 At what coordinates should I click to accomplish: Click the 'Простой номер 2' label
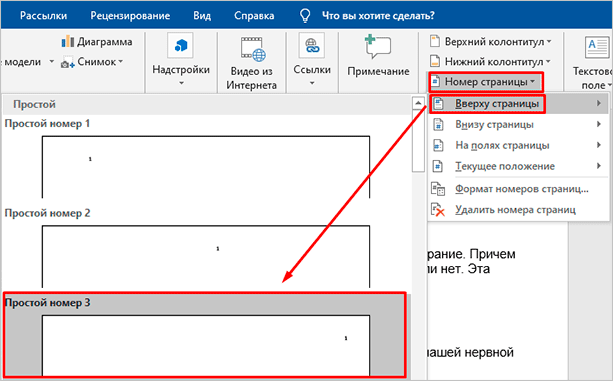pyautogui.click(x=47, y=213)
